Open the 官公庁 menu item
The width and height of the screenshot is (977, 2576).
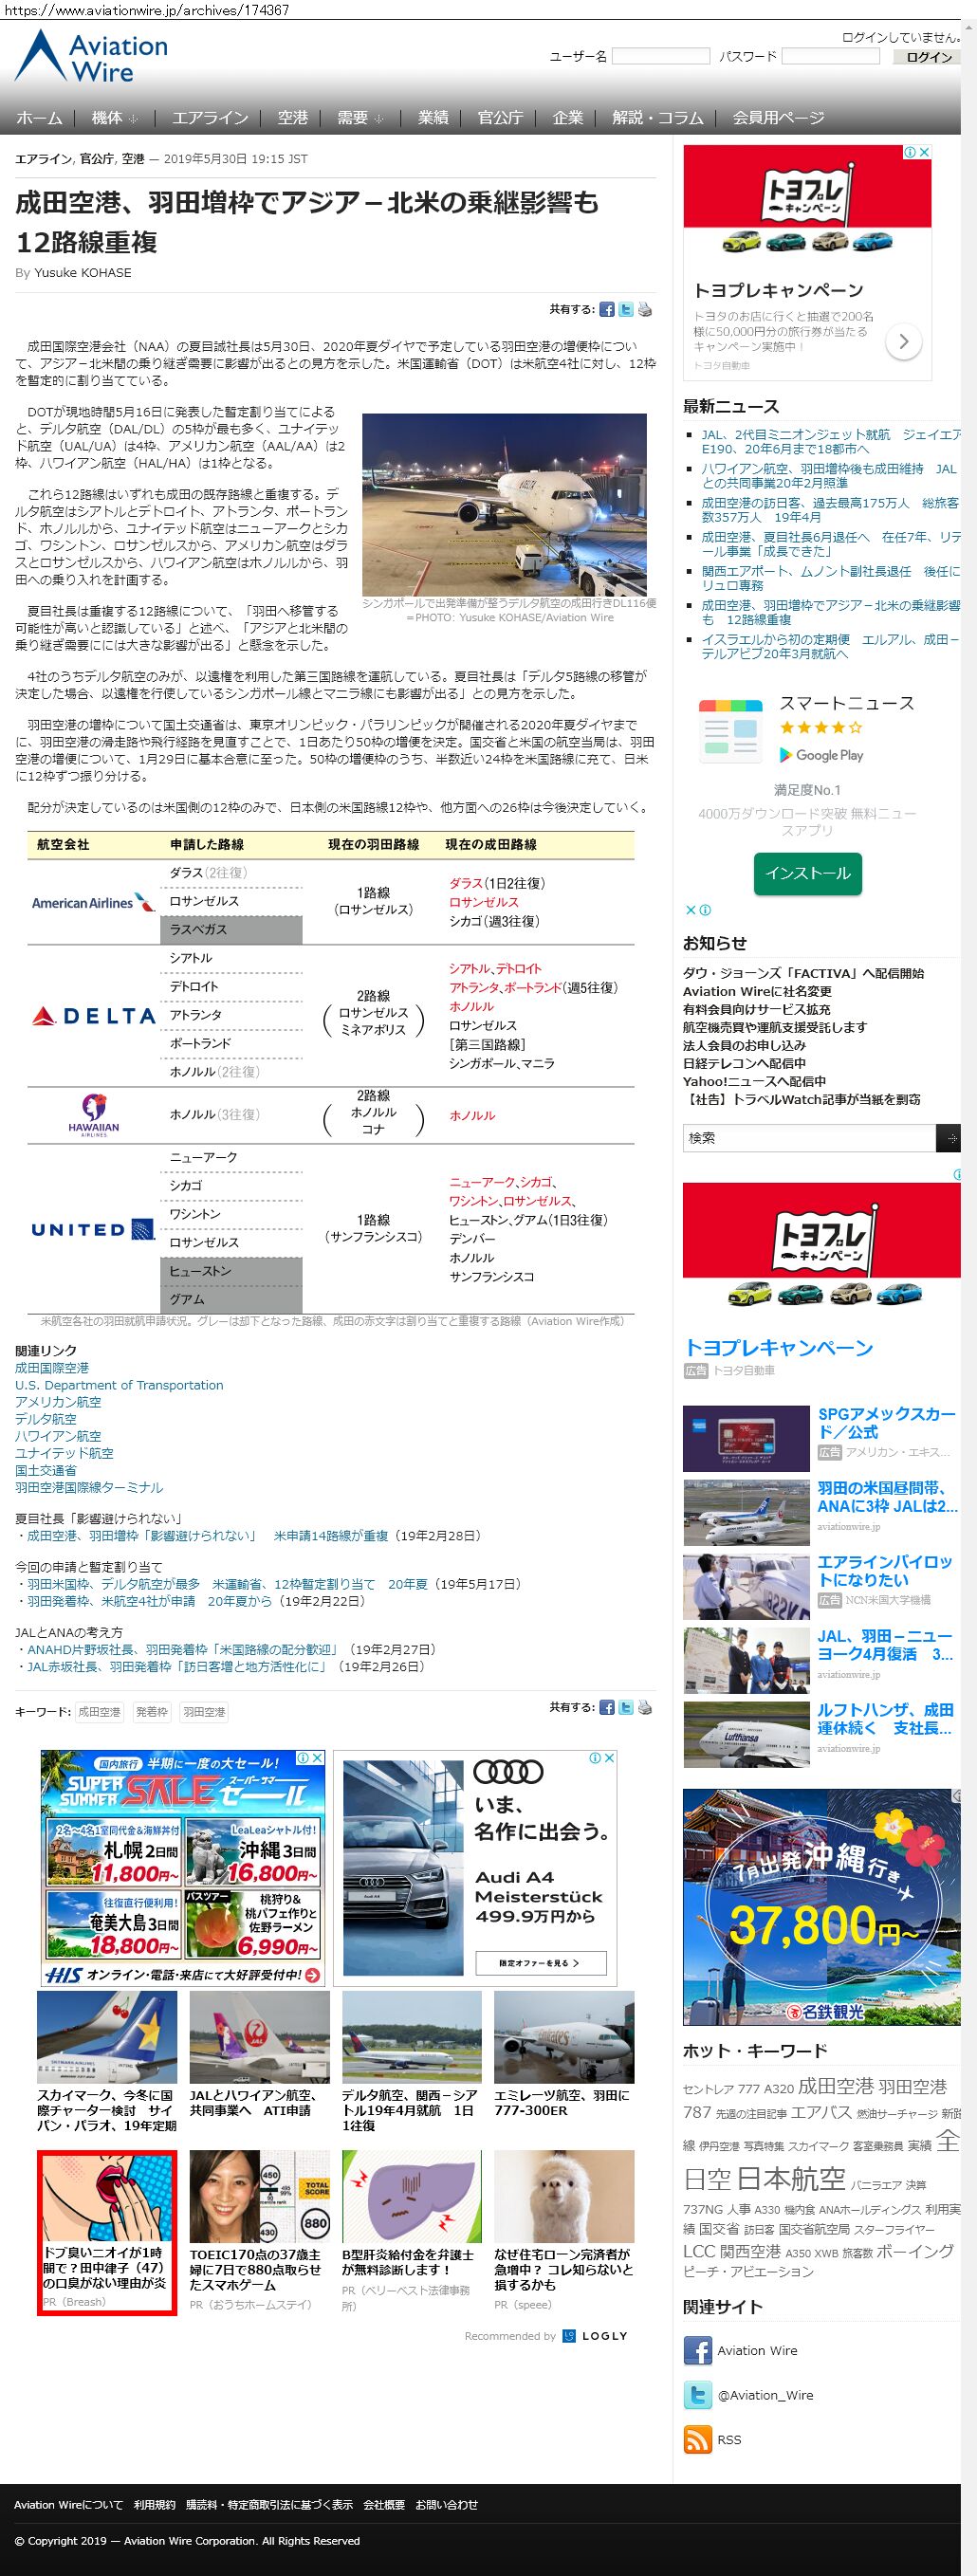(500, 118)
